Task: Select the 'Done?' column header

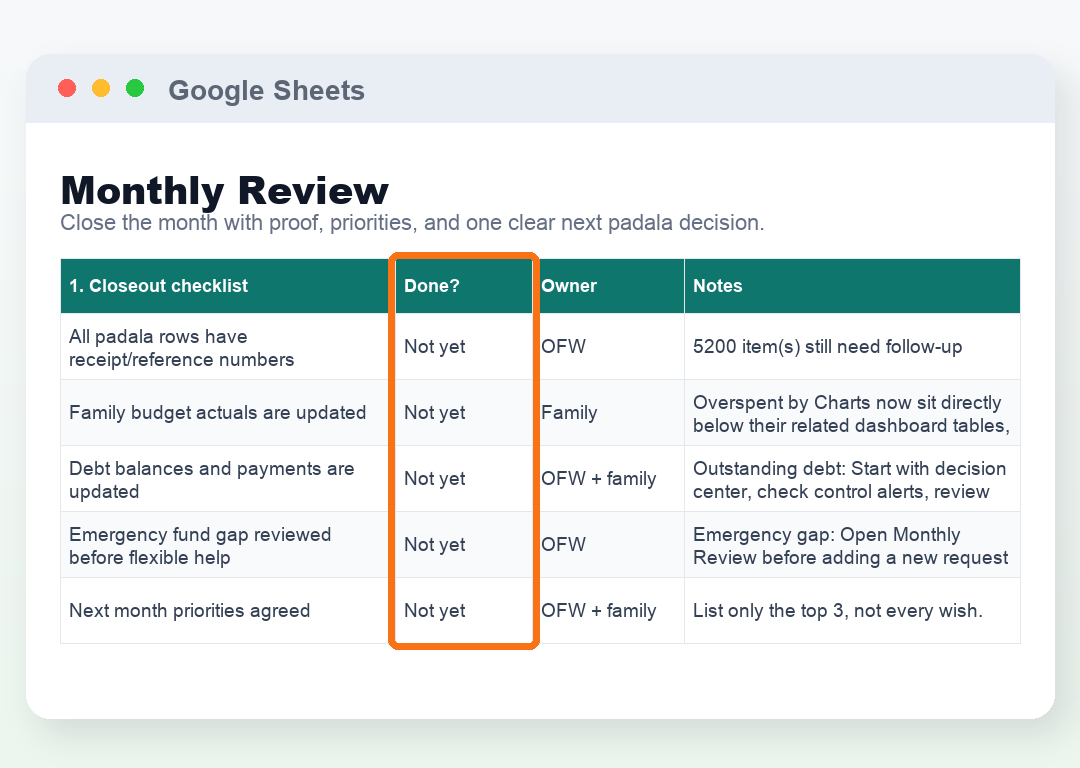Action: (464, 286)
